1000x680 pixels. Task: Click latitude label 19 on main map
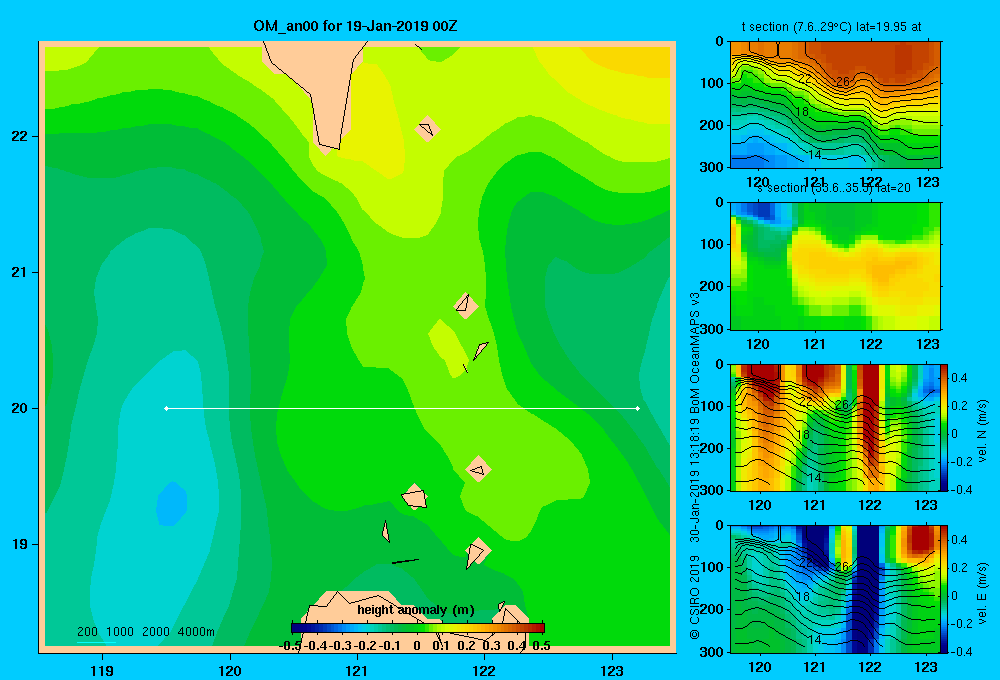point(20,544)
